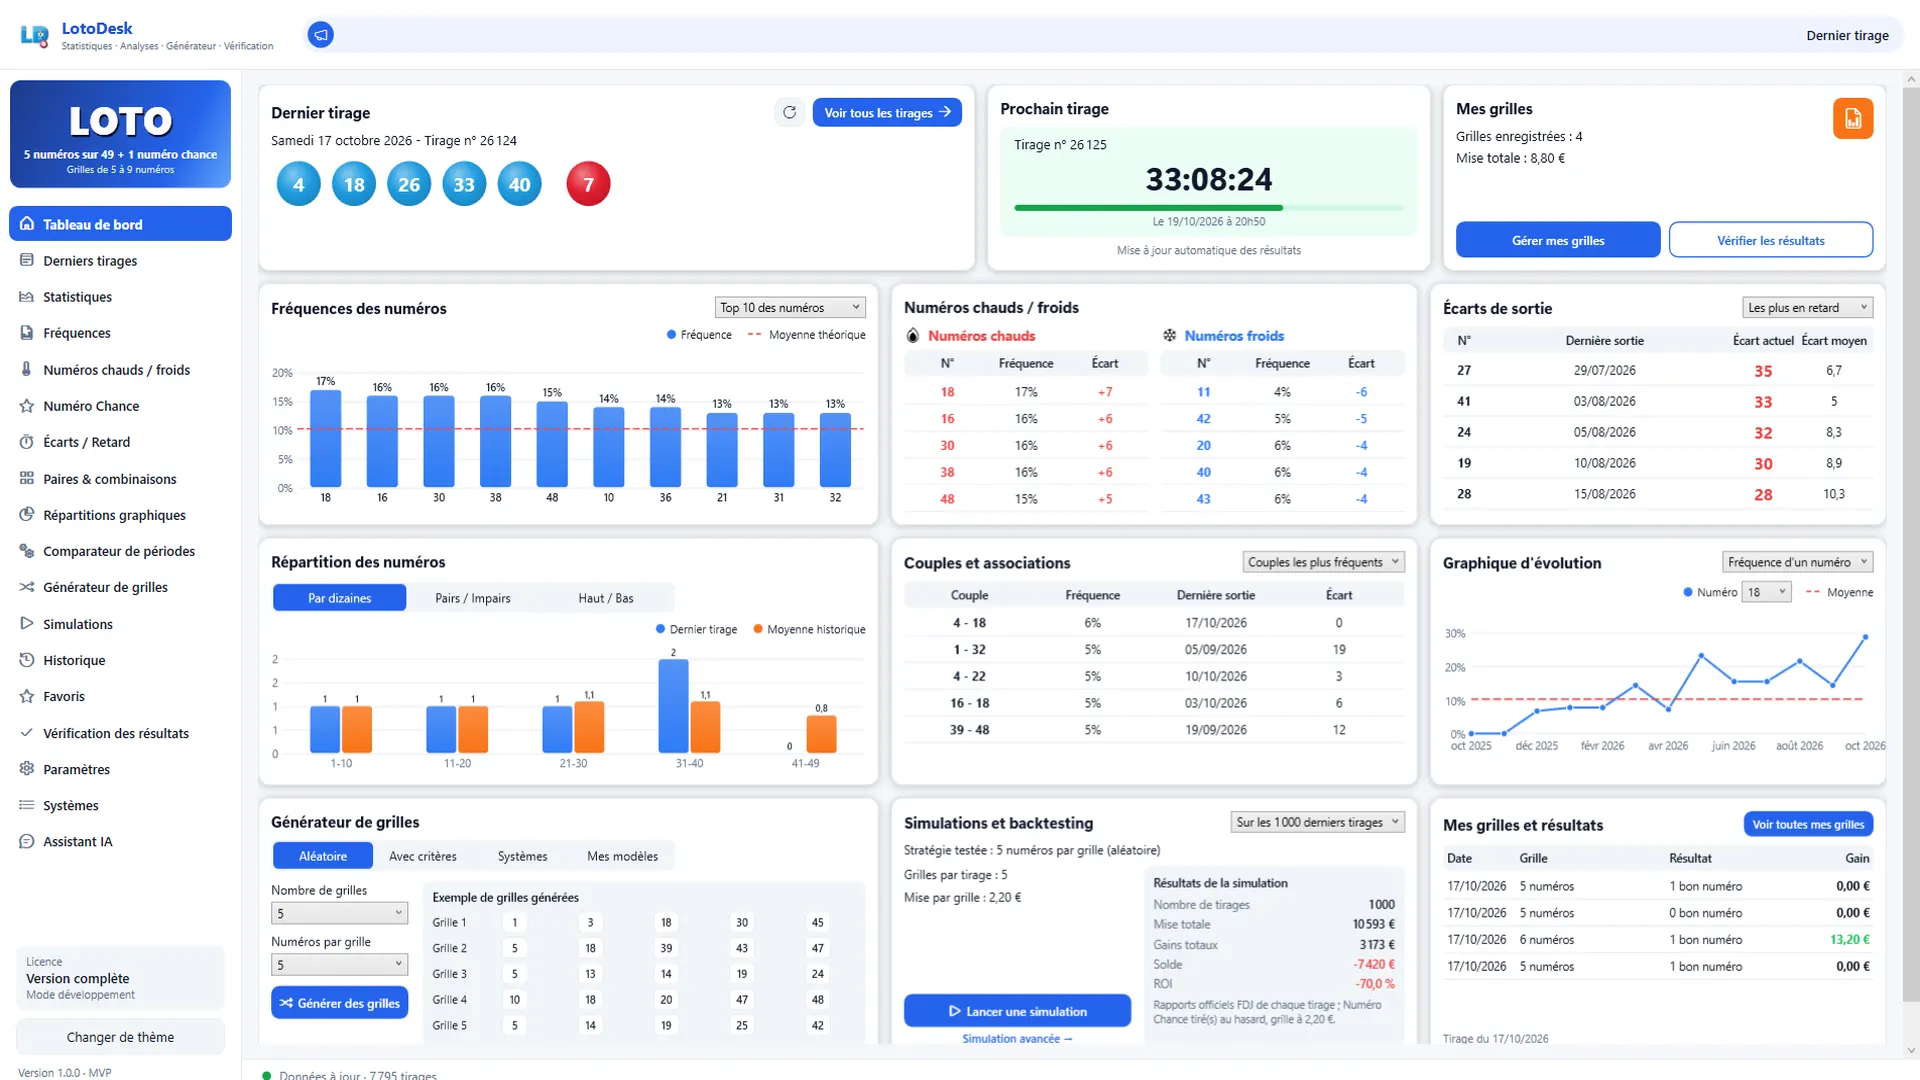The width and height of the screenshot is (1920, 1080).
Task: Click the Paires & combinaisons grid icon
Action: [27, 479]
